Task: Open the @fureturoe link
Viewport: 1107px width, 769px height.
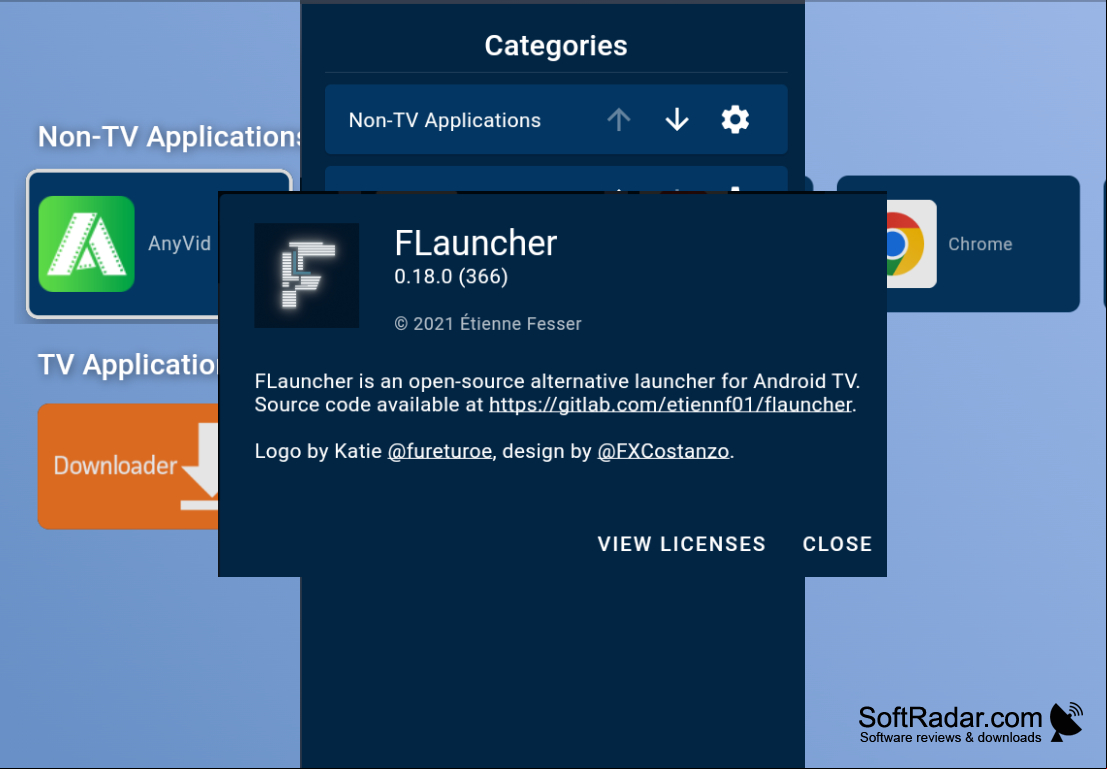Action: (440, 451)
